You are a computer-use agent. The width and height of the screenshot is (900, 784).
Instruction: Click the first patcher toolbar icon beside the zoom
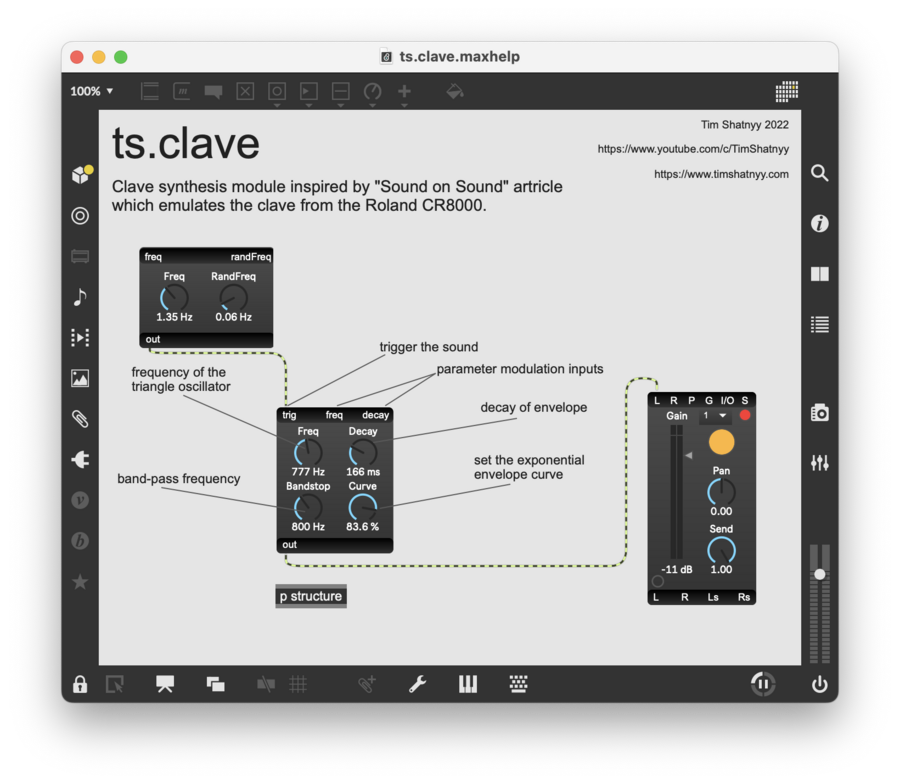click(150, 91)
